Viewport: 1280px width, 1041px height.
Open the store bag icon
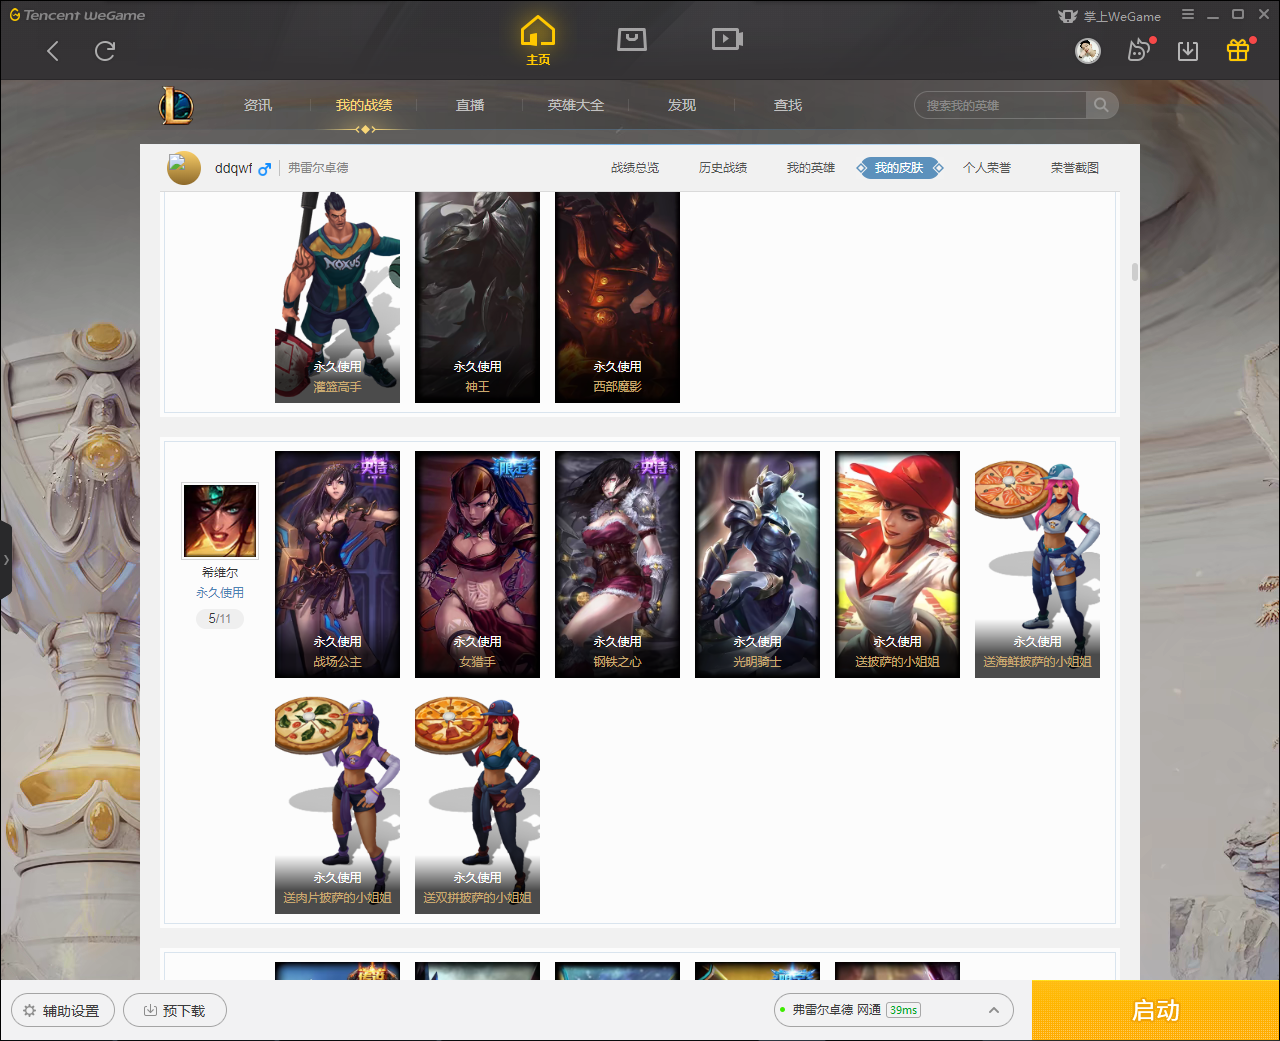coord(632,39)
